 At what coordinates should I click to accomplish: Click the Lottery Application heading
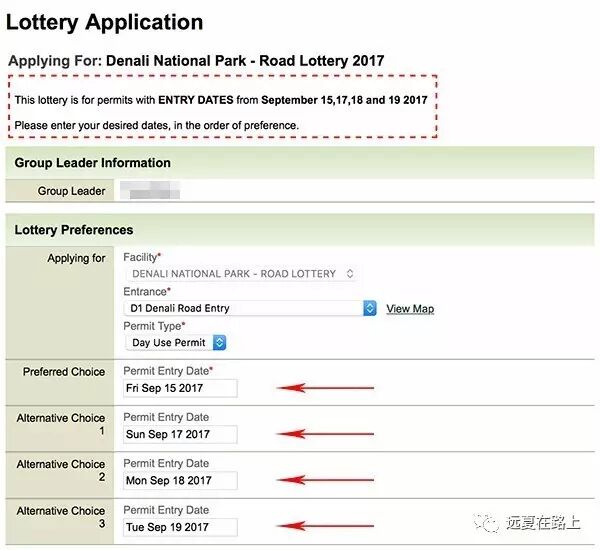pyautogui.click(x=104, y=22)
